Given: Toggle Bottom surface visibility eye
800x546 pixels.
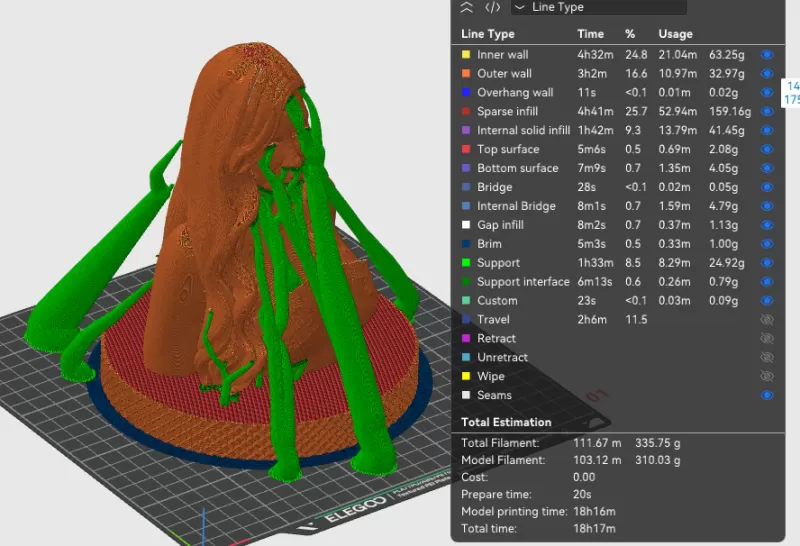Looking at the screenshot, I should tap(767, 168).
